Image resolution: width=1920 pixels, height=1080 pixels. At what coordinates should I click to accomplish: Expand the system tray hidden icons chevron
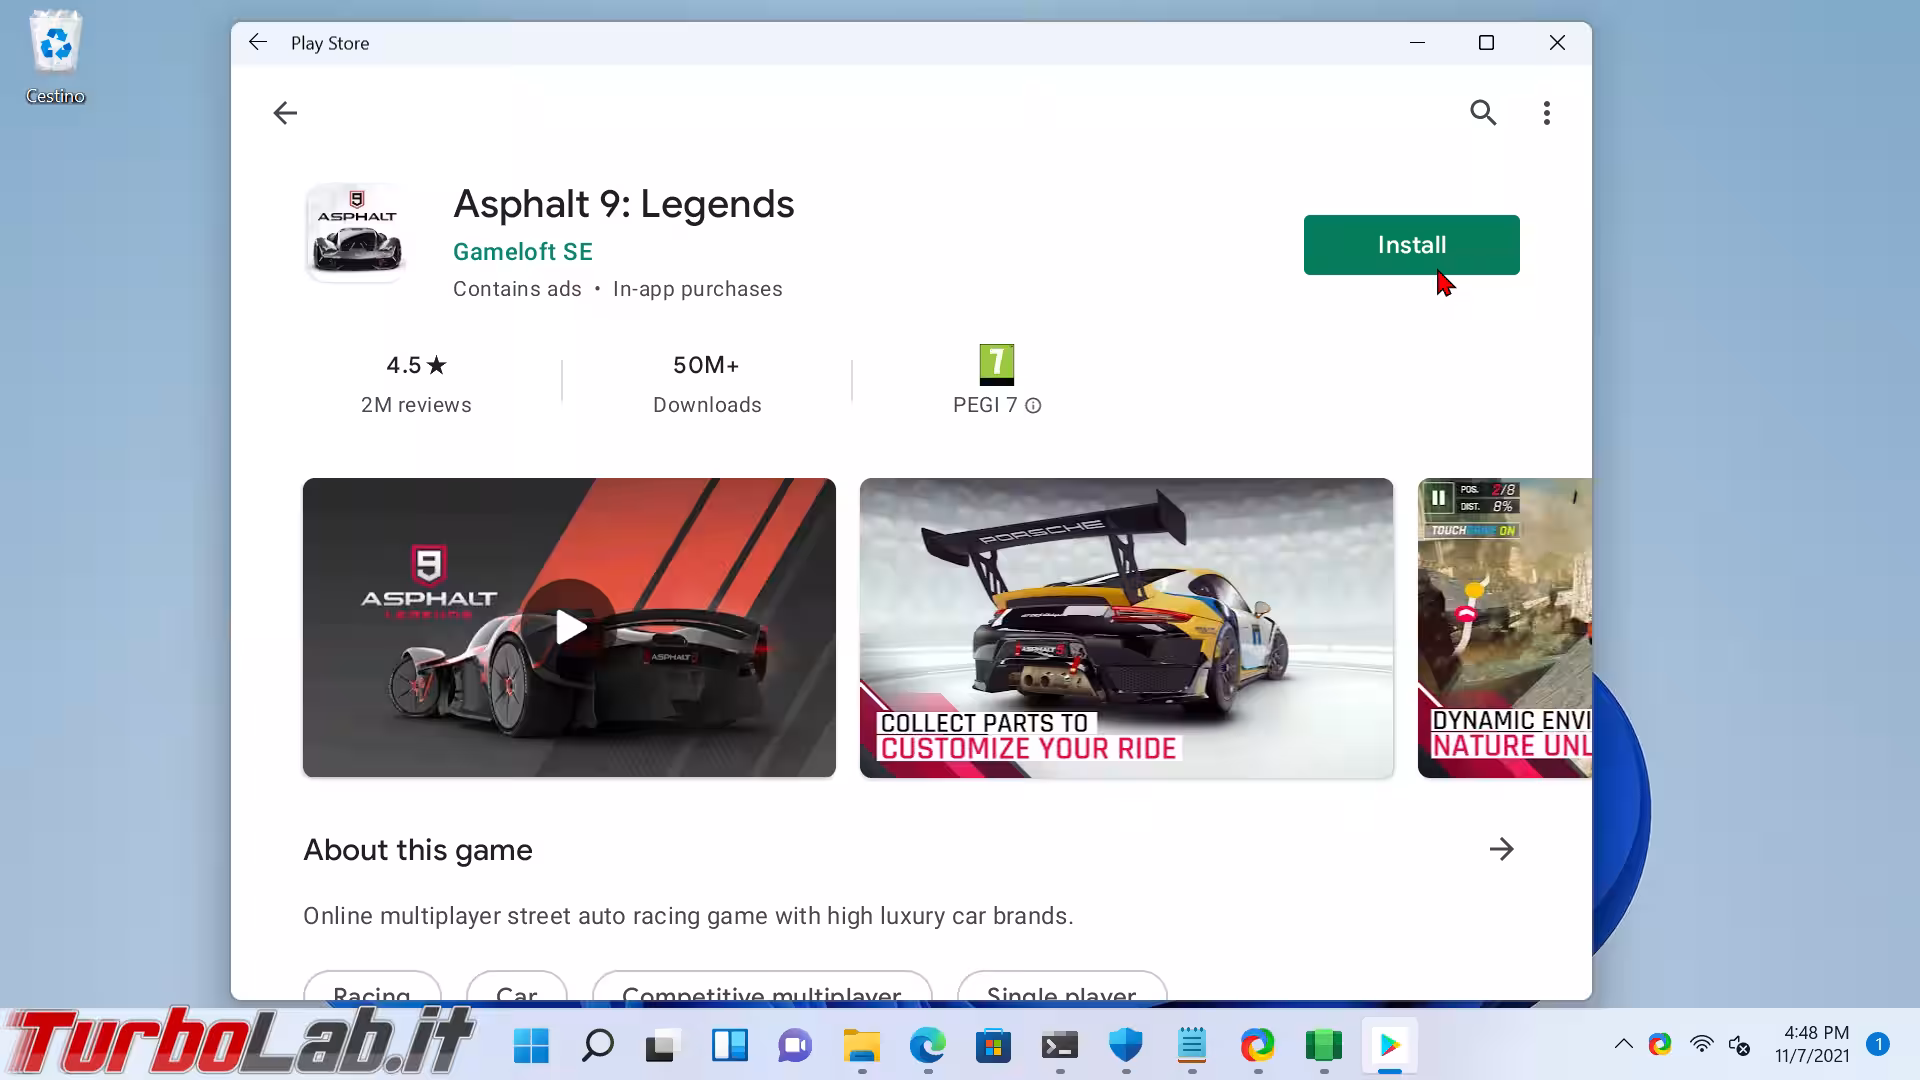point(1623,1044)
